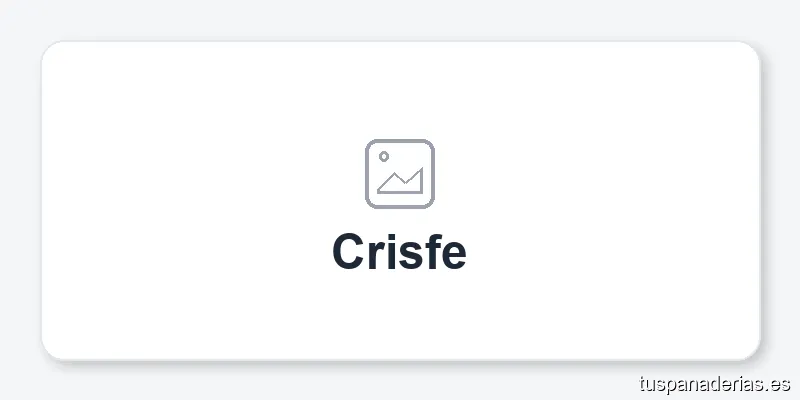Click the blank card space above the placeholder icon

tap(400, 90)
